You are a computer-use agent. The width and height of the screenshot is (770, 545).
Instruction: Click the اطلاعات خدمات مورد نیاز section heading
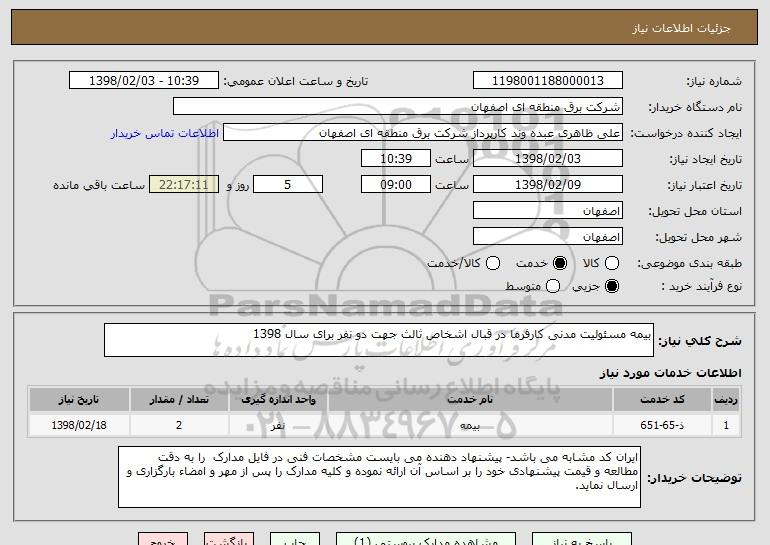670,373
